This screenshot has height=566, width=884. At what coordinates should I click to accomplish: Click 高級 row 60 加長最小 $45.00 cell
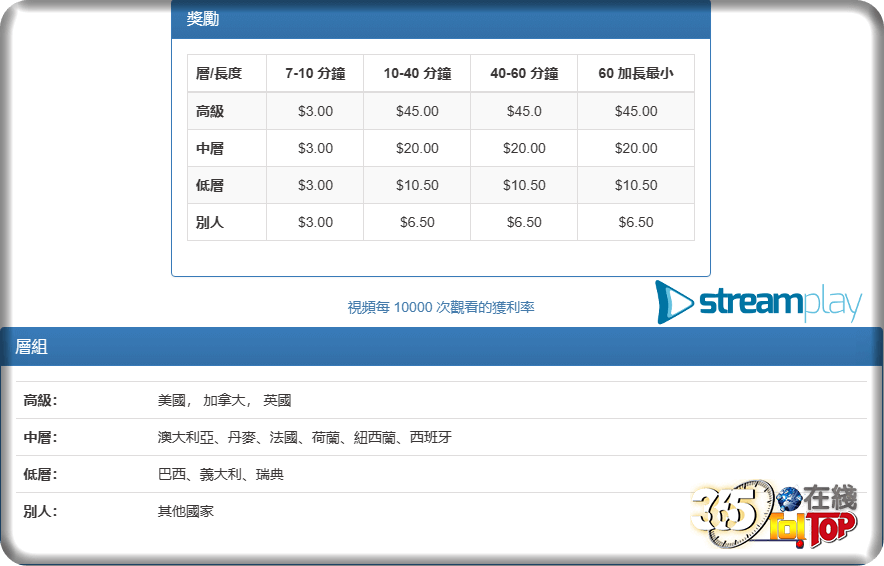click(x=636, y=111)
